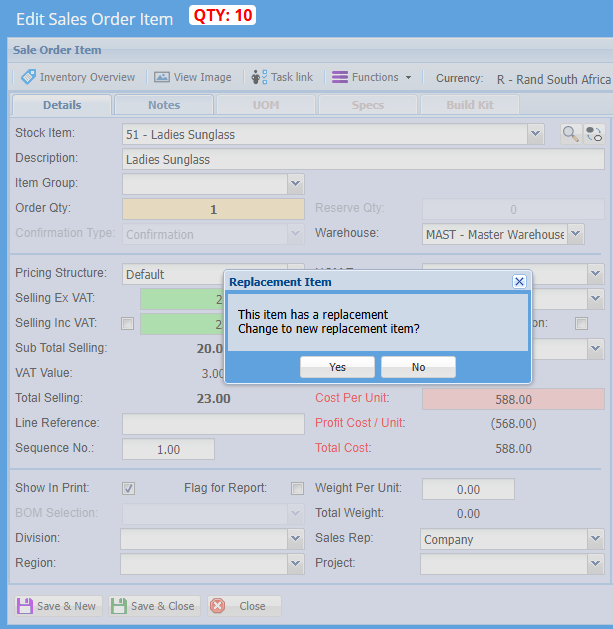Screen dimensions: 613x629
Task: Click the green Selling Ex VAT field
Action: pyautogui.click(x=182, y=299)
